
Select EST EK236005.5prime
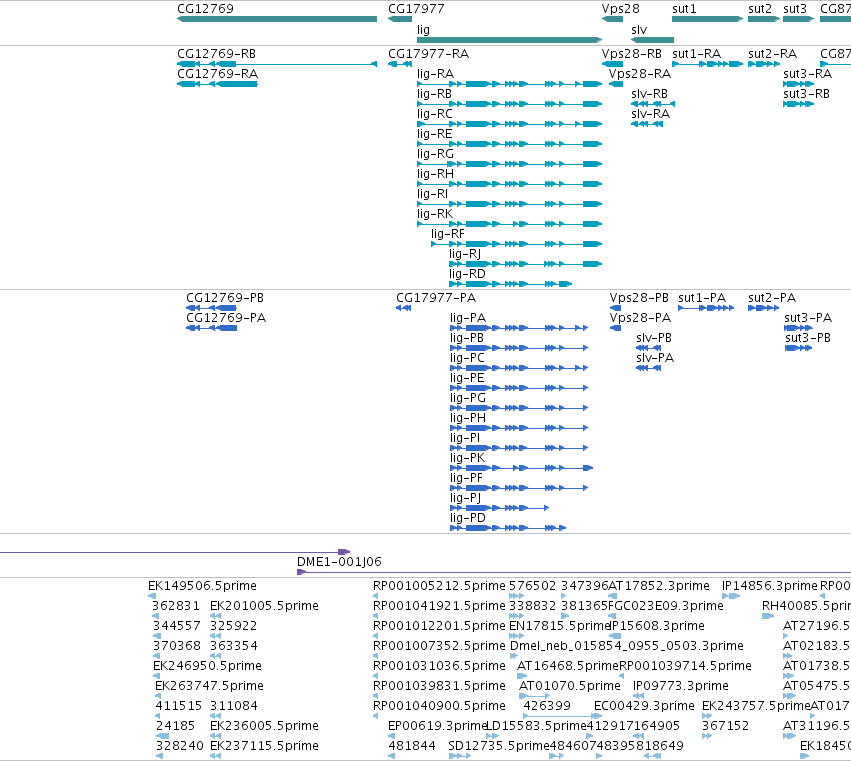pos(215,737)
